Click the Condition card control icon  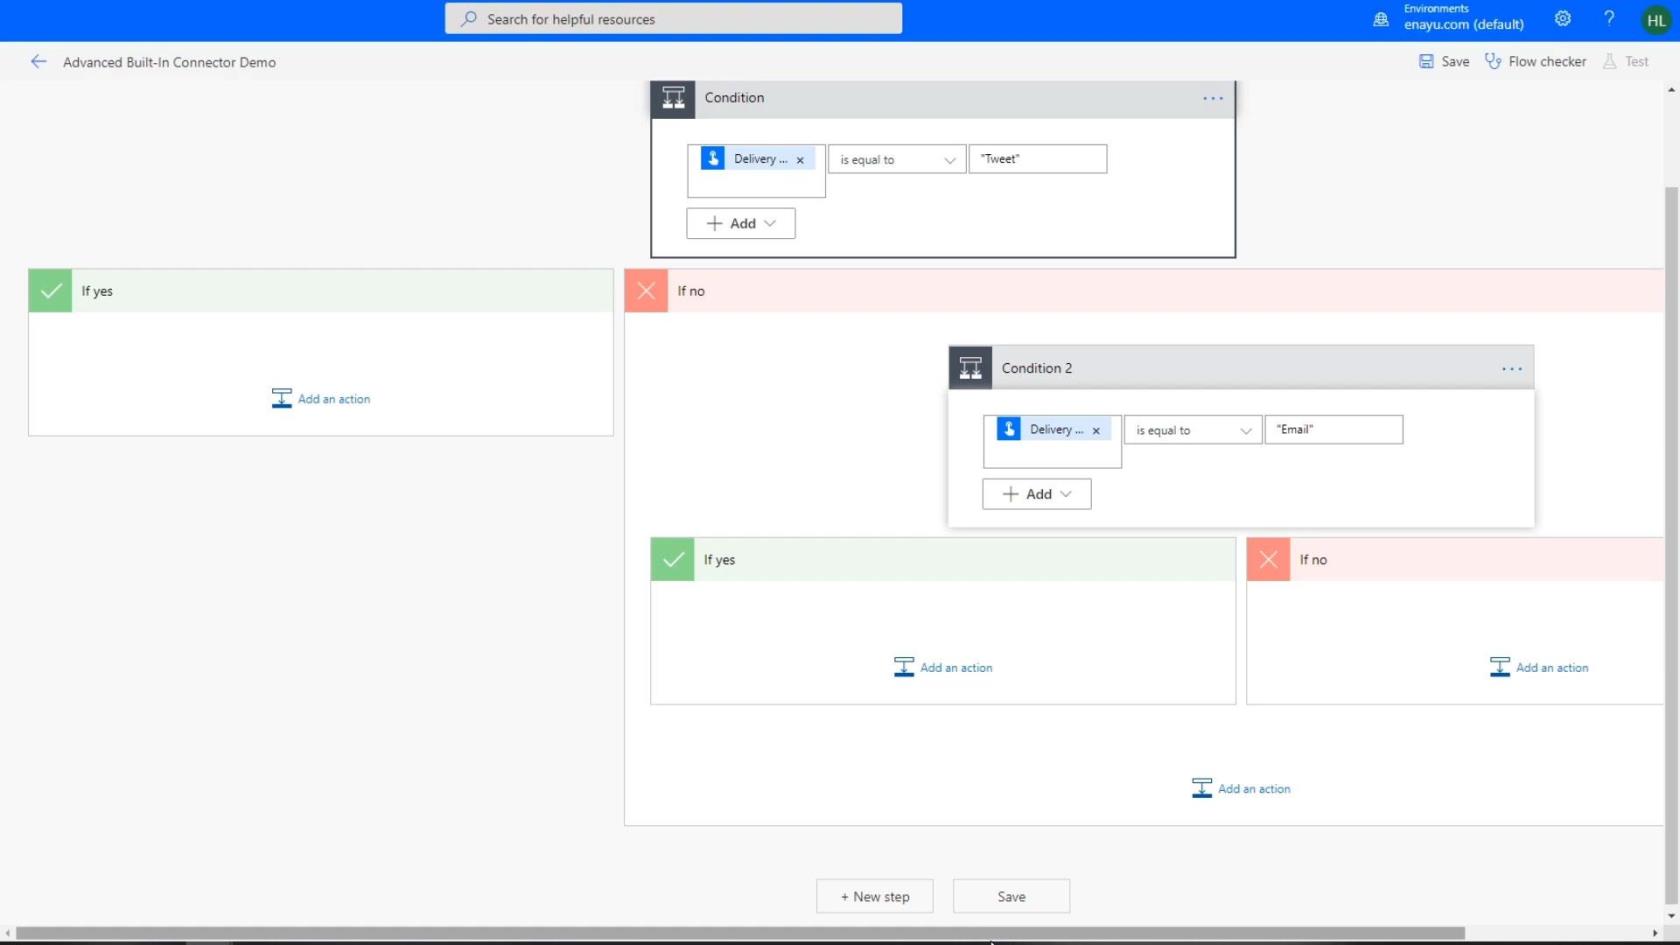click(673, 98)
